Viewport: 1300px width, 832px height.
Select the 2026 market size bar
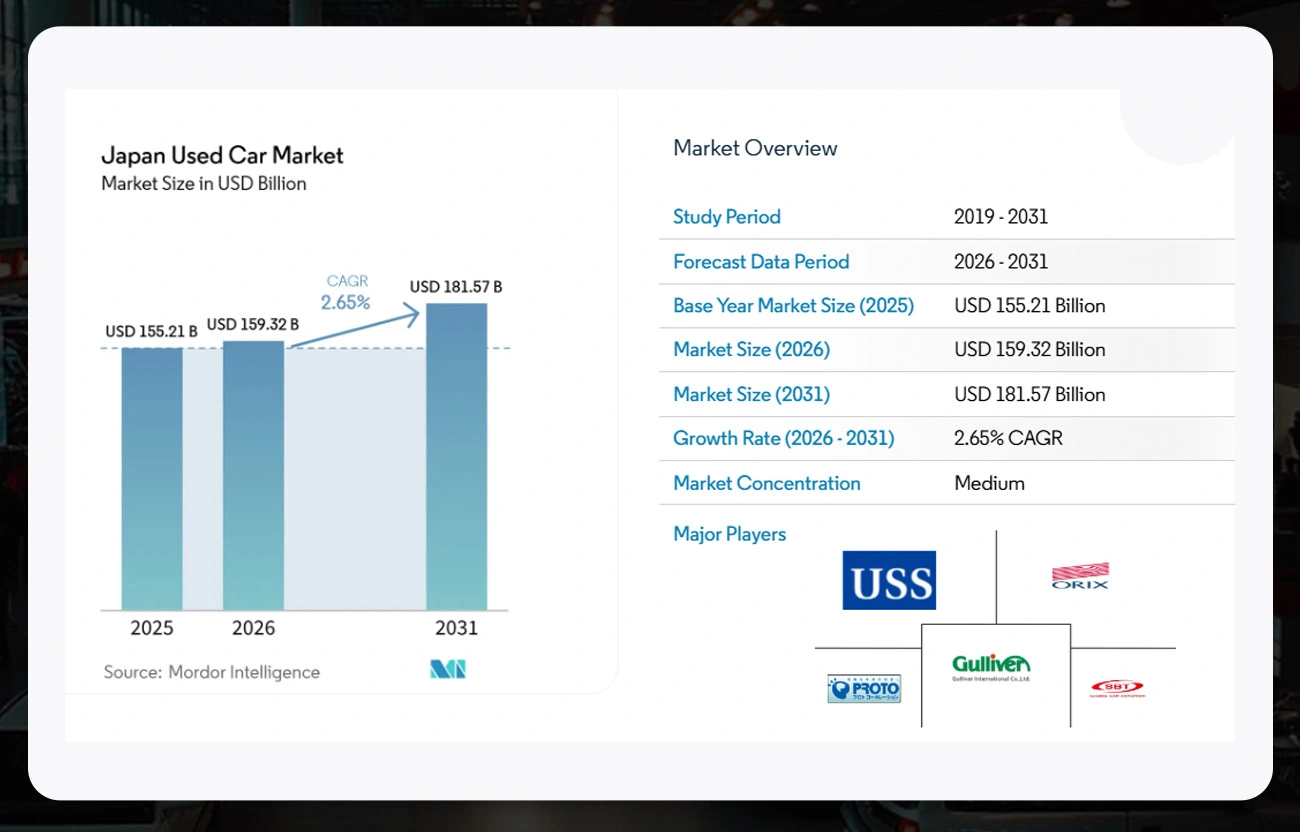(x=253, y=475)
